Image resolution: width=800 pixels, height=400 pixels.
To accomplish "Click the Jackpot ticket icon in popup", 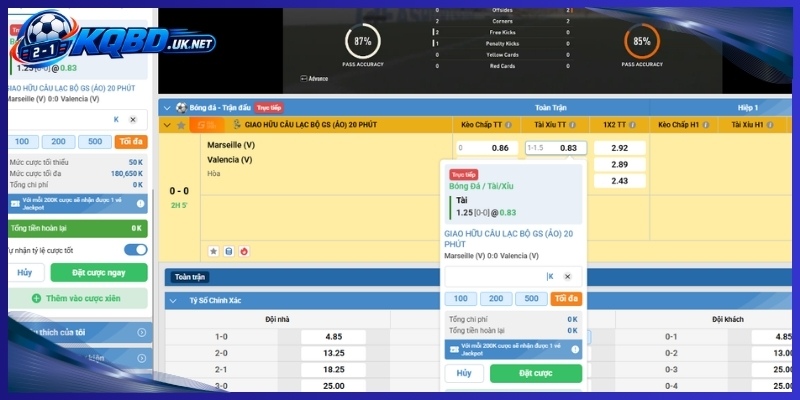I will (454, 349).
